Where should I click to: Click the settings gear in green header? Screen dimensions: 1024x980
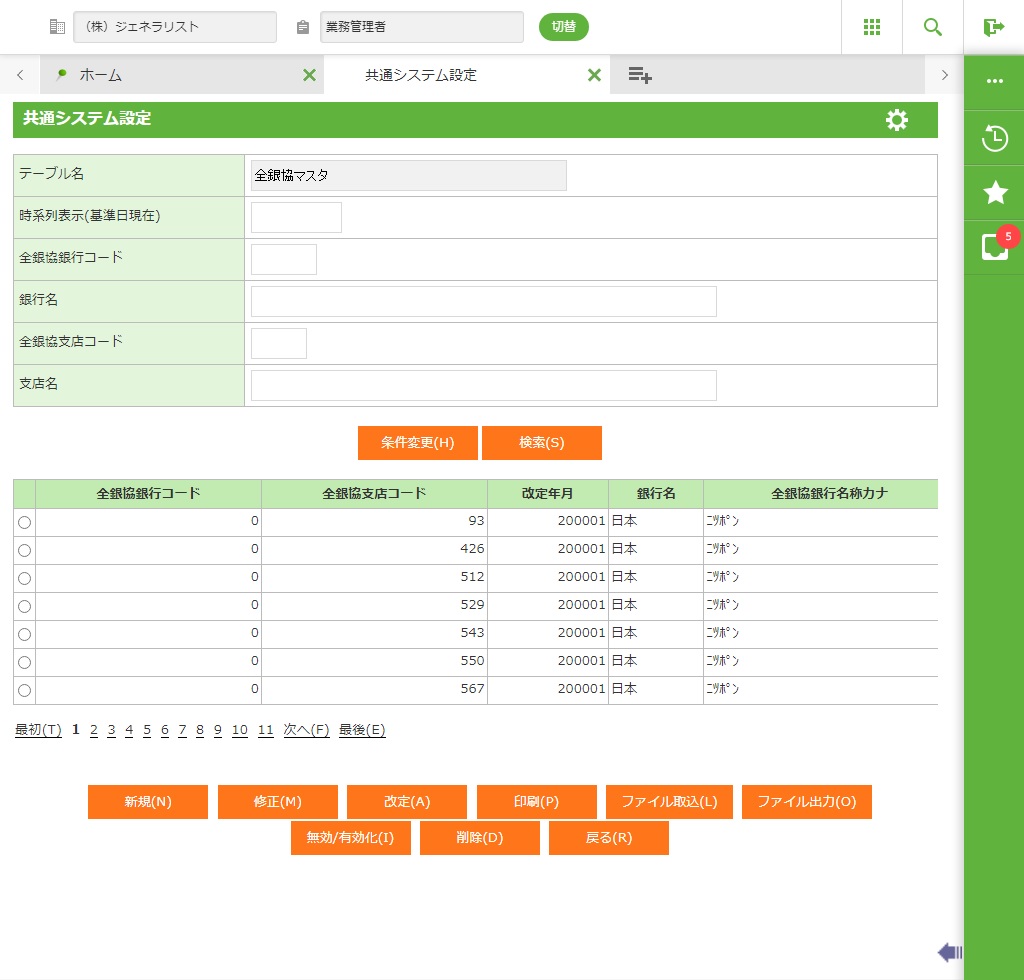[897, 120]
